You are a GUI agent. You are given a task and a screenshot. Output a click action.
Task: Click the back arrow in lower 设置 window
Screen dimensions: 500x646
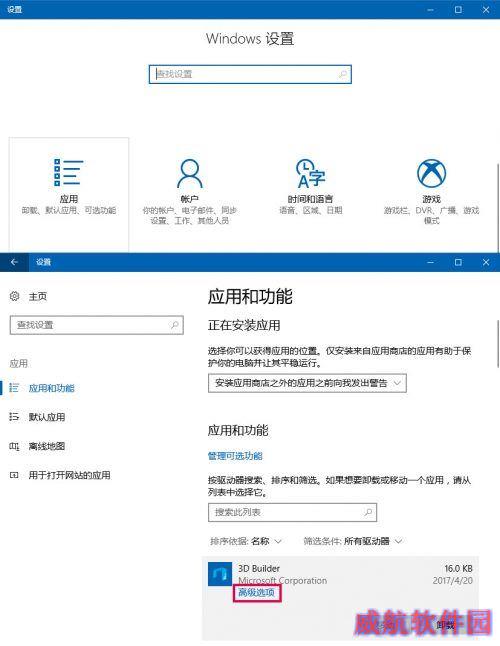[x=14, y=262]
